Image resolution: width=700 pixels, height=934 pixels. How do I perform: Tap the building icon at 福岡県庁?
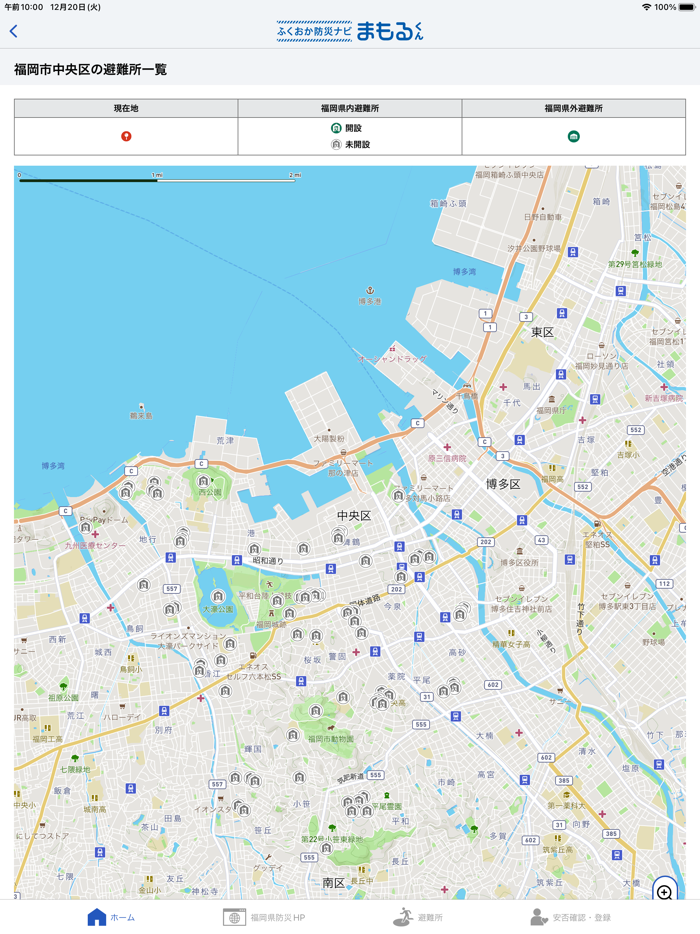[552, 399]
